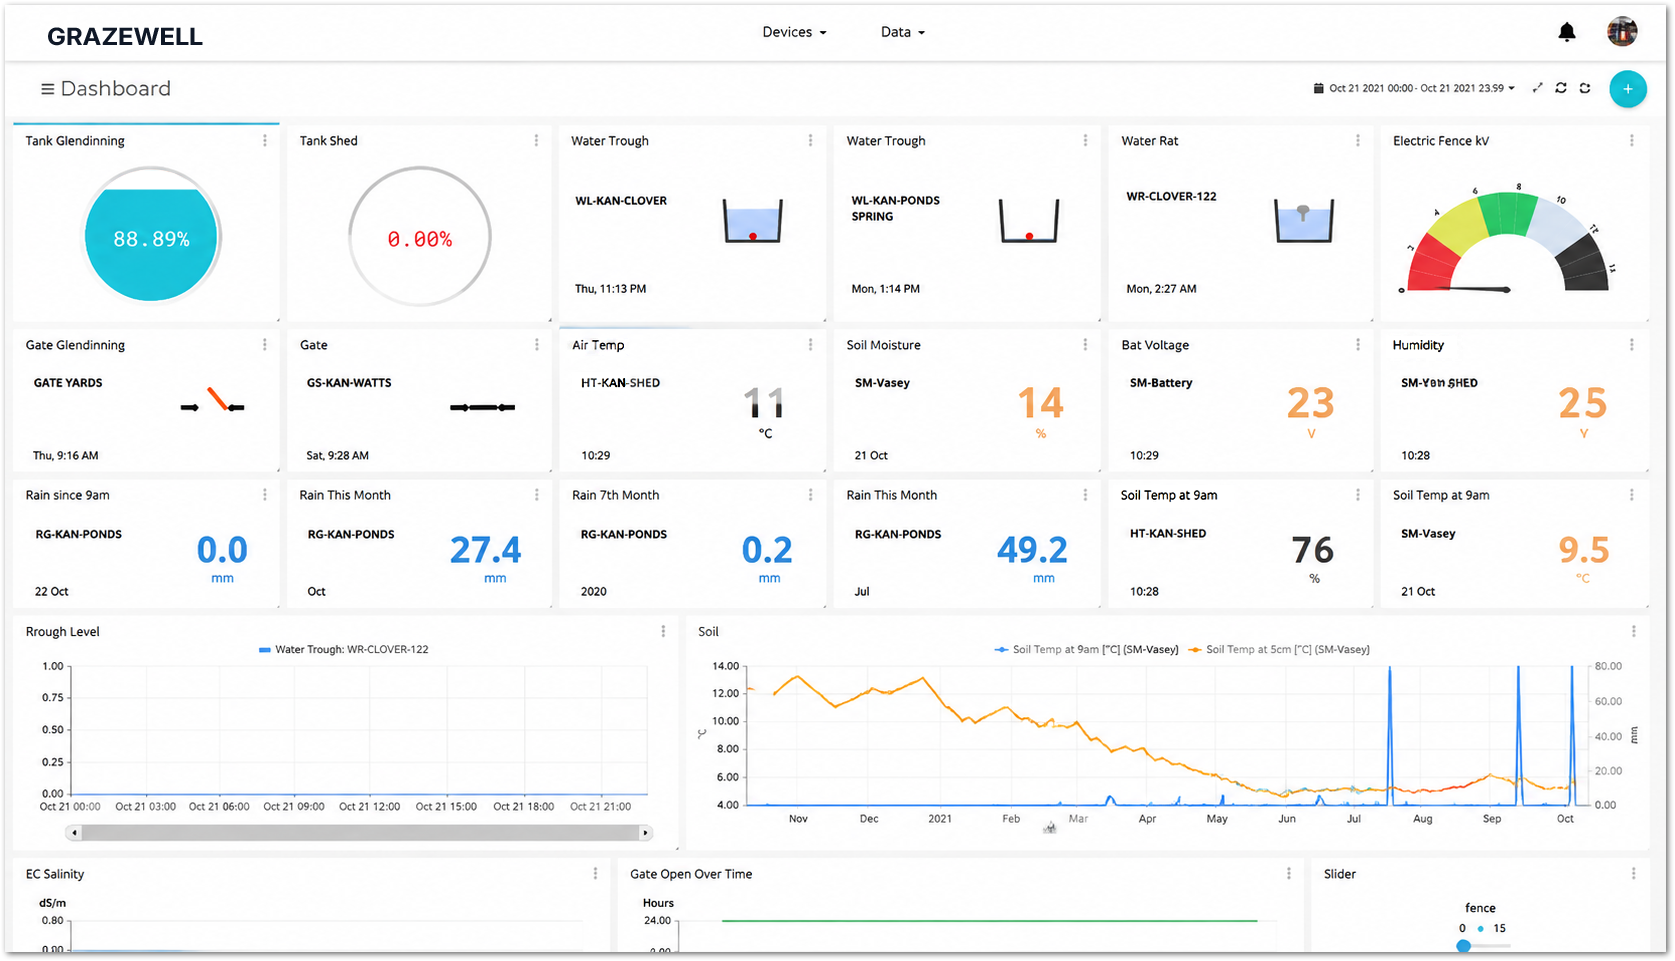Open Soil chart options menu
The width and height of the screenshot is (1675, 961).
click(x=1634, y=632)
